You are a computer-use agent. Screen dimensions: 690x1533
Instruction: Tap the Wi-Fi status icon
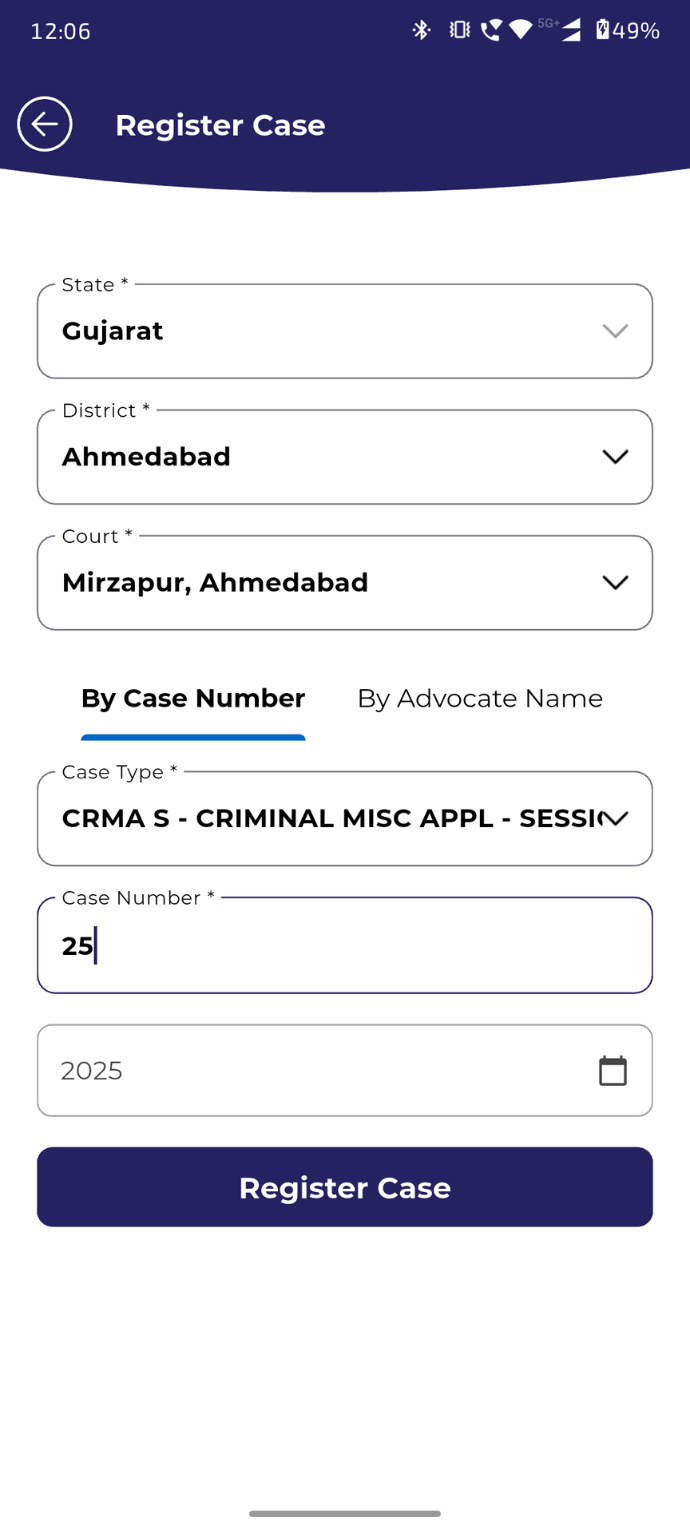pos(520,30)
